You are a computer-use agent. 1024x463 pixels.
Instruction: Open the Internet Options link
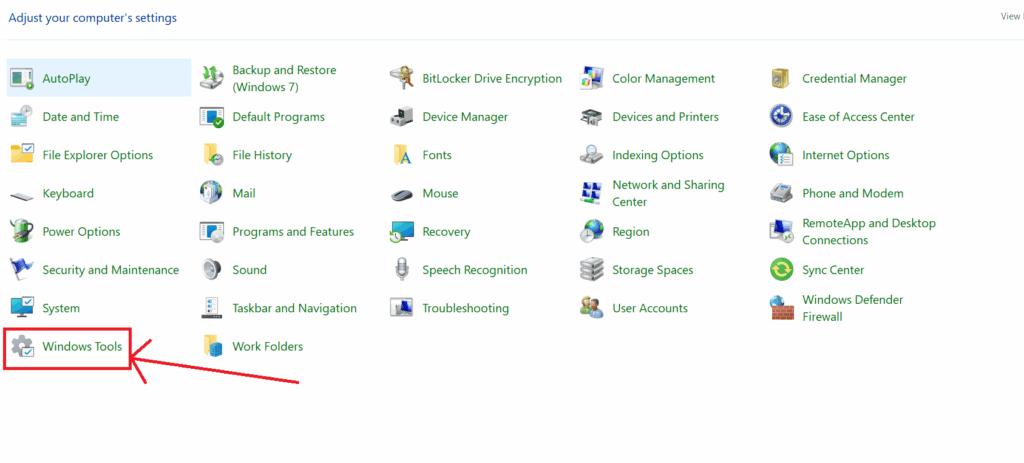pyautogui.click(x=846, y=155)
